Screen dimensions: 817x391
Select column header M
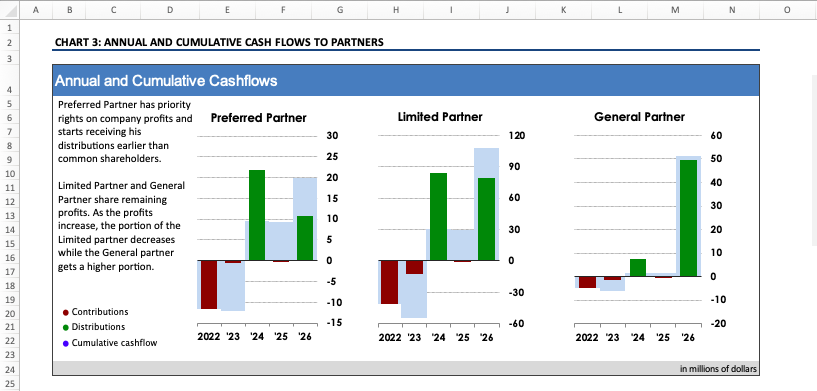point(675,9)
